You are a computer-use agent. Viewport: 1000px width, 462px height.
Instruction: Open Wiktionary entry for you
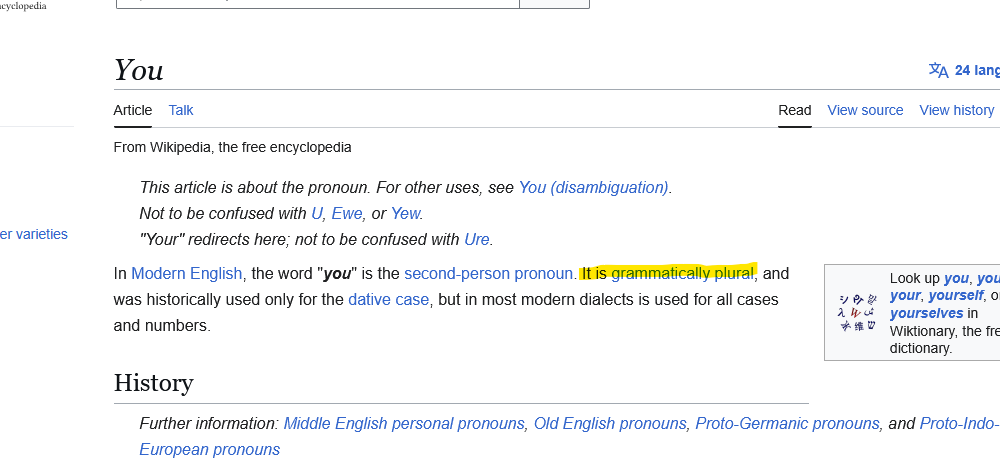pos(956,279)
